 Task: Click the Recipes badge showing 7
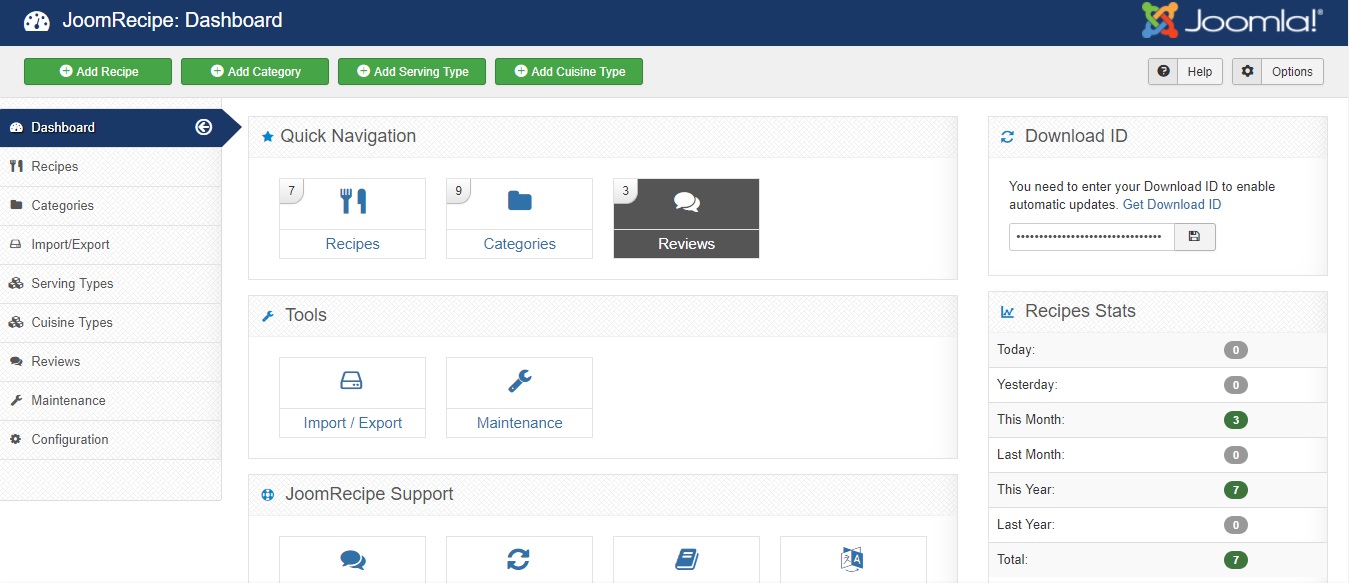tap(291, 190)
